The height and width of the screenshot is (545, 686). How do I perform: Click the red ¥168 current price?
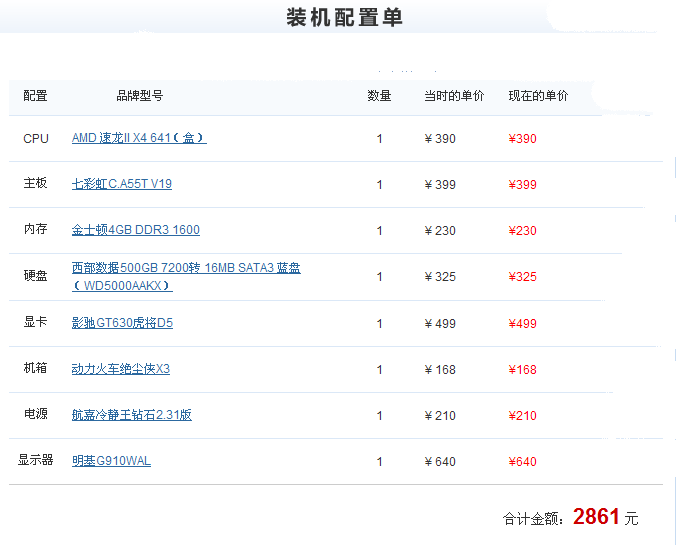(522, 370)
